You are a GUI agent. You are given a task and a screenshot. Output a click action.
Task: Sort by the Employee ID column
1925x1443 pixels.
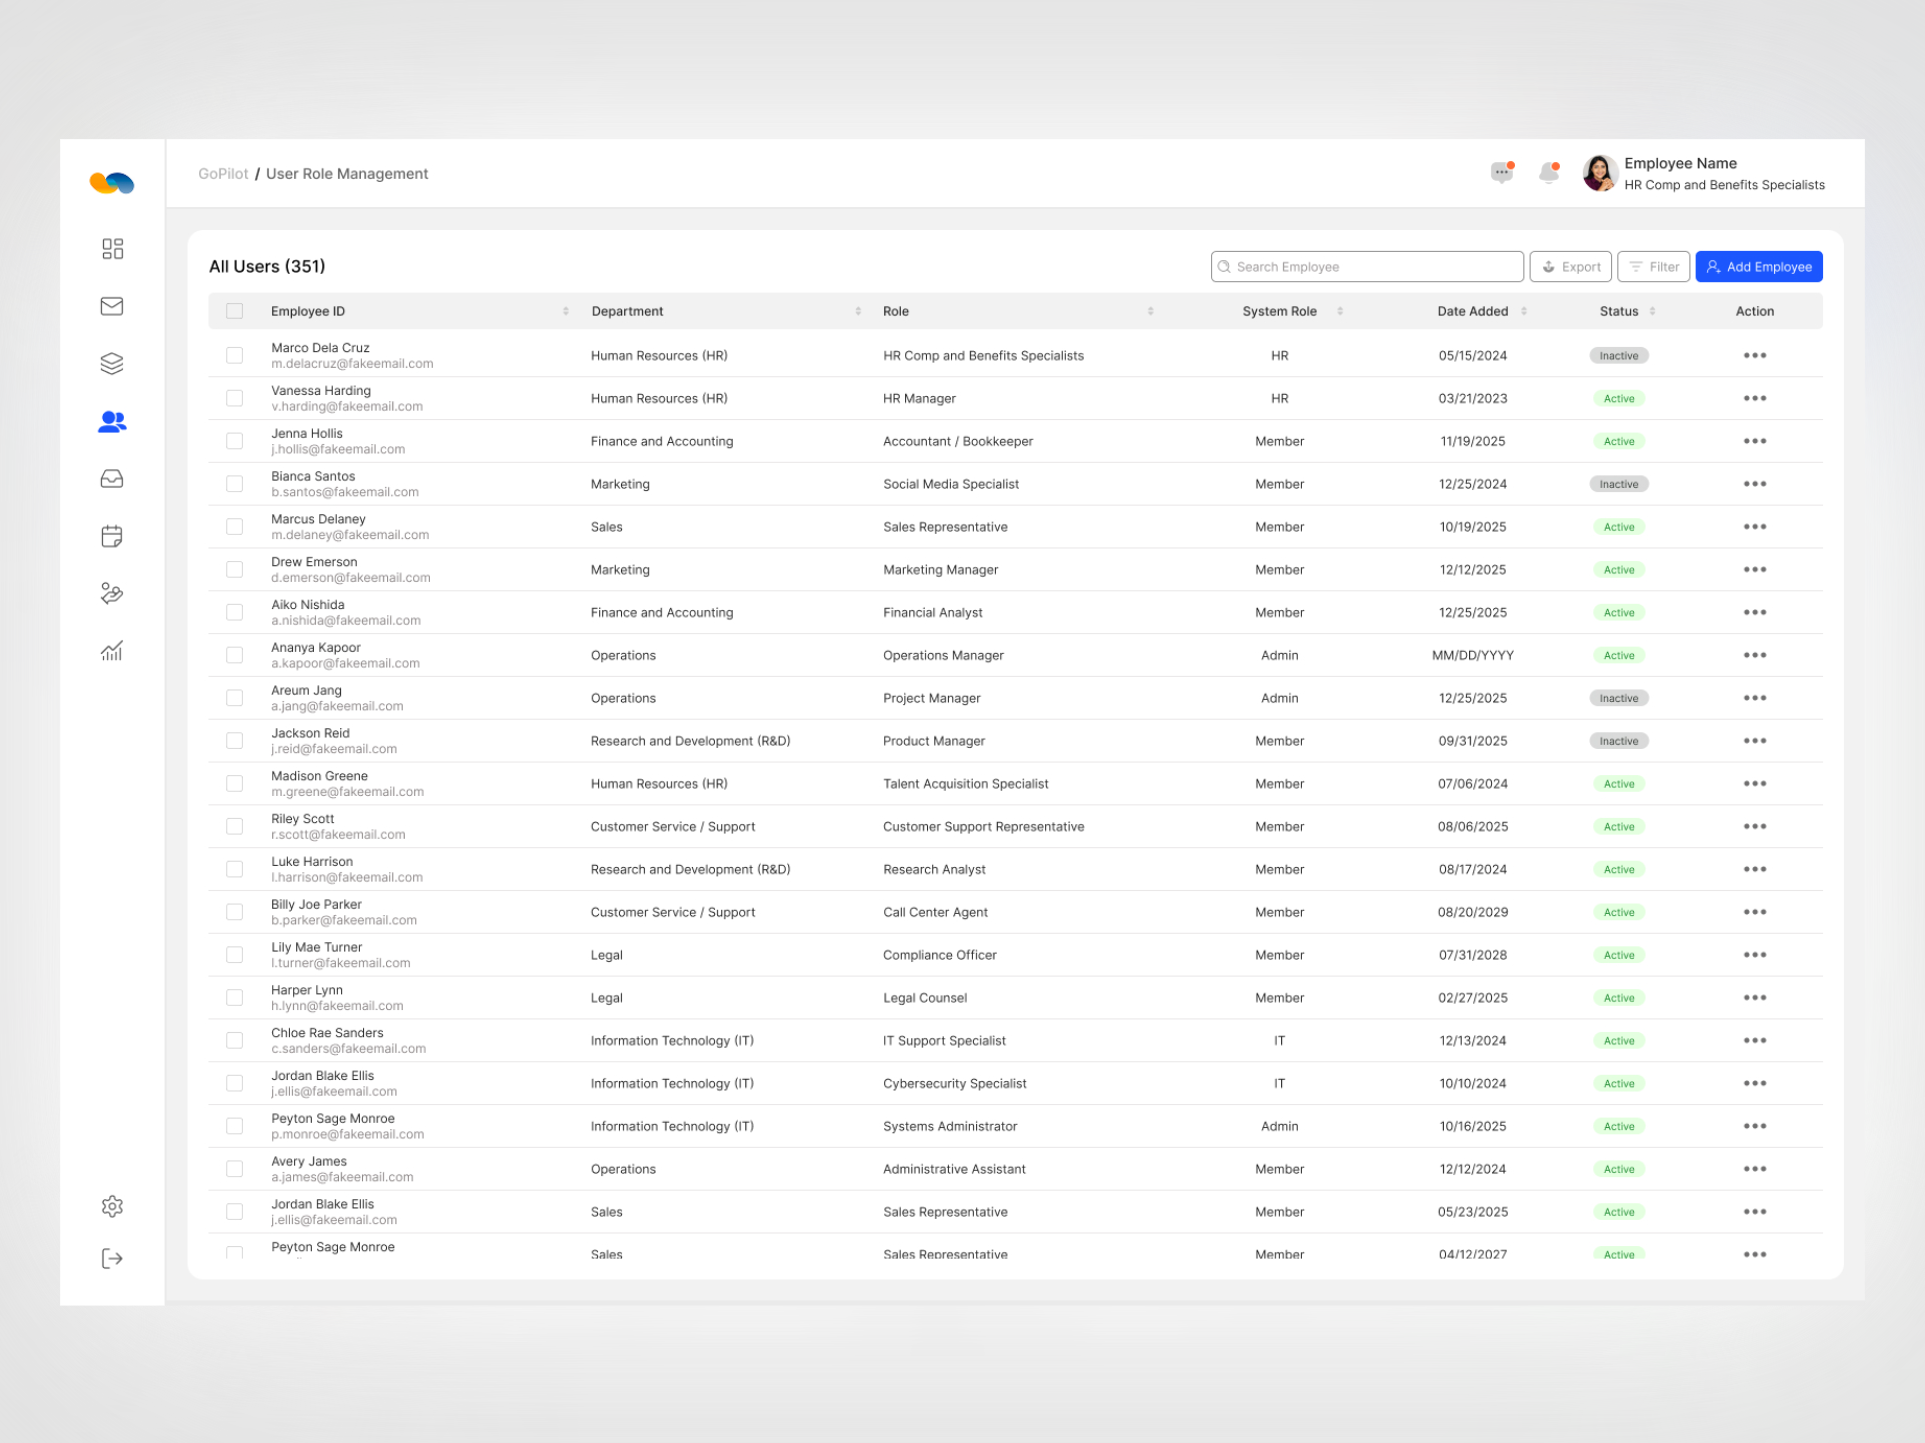pyautogui.click(x=564, y=311)
